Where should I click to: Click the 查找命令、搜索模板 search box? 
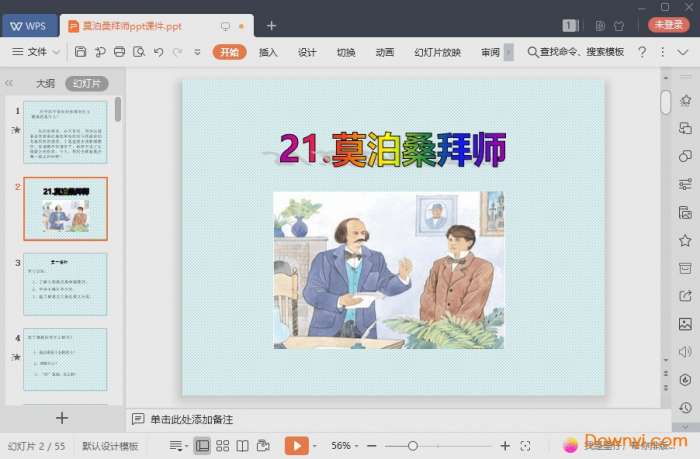click(x=575, y=52)
